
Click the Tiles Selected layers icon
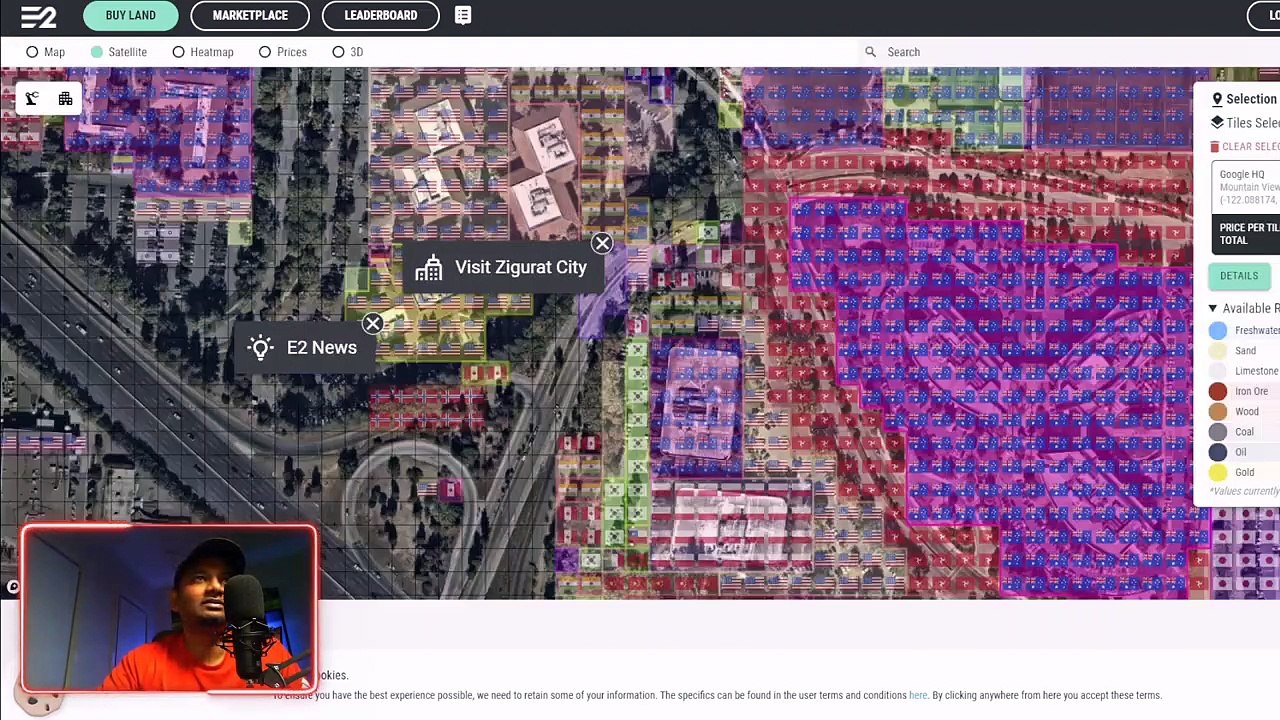(1217, 122)
